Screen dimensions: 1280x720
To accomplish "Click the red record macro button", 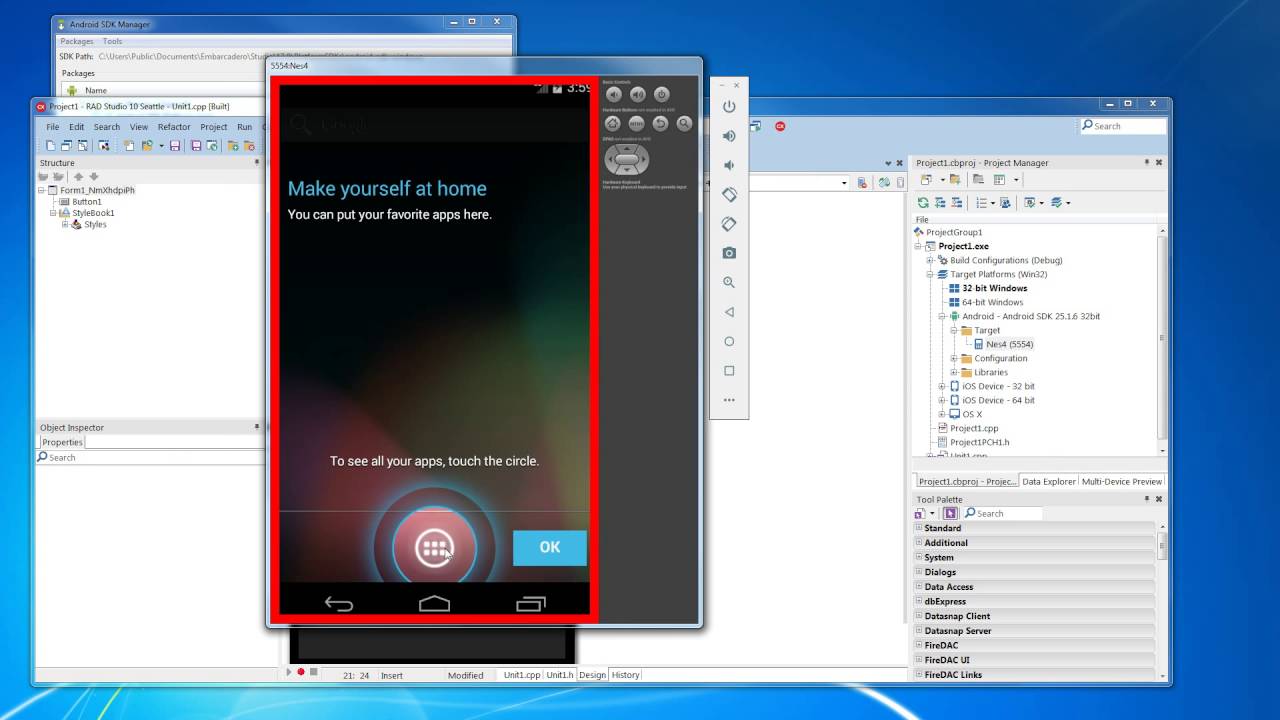I will (300, 672).
